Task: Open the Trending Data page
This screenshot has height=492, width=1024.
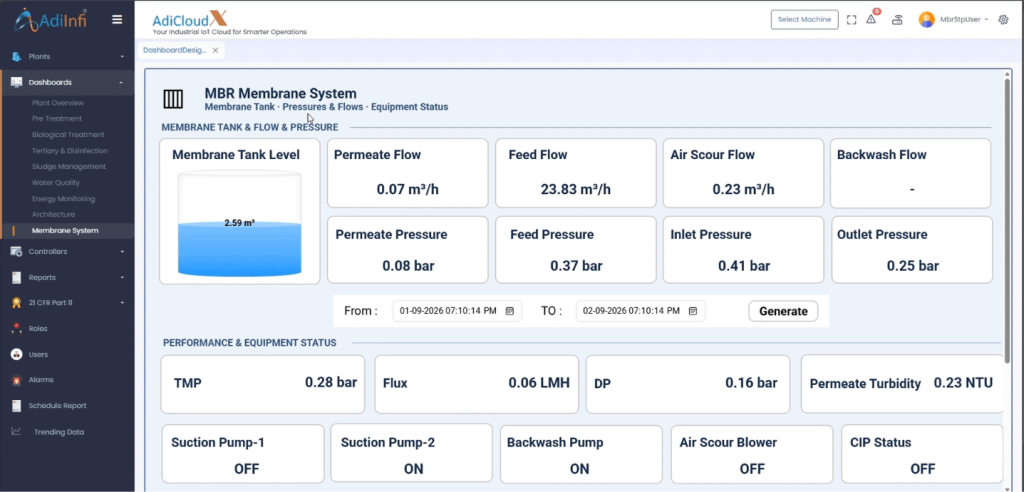Action: tap(59, 432)
